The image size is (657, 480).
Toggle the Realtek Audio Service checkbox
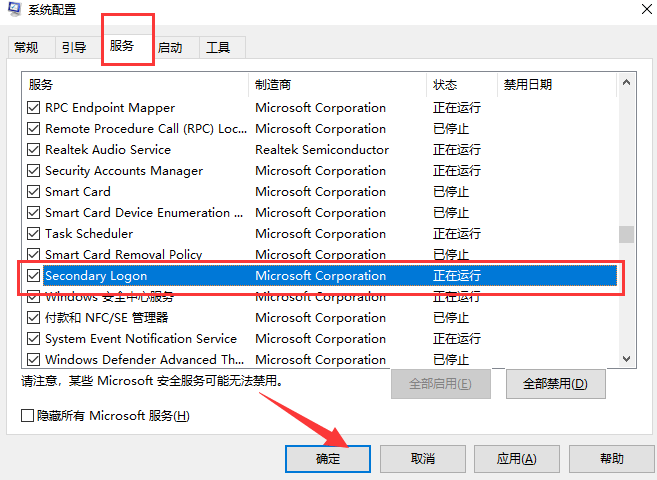34,150
